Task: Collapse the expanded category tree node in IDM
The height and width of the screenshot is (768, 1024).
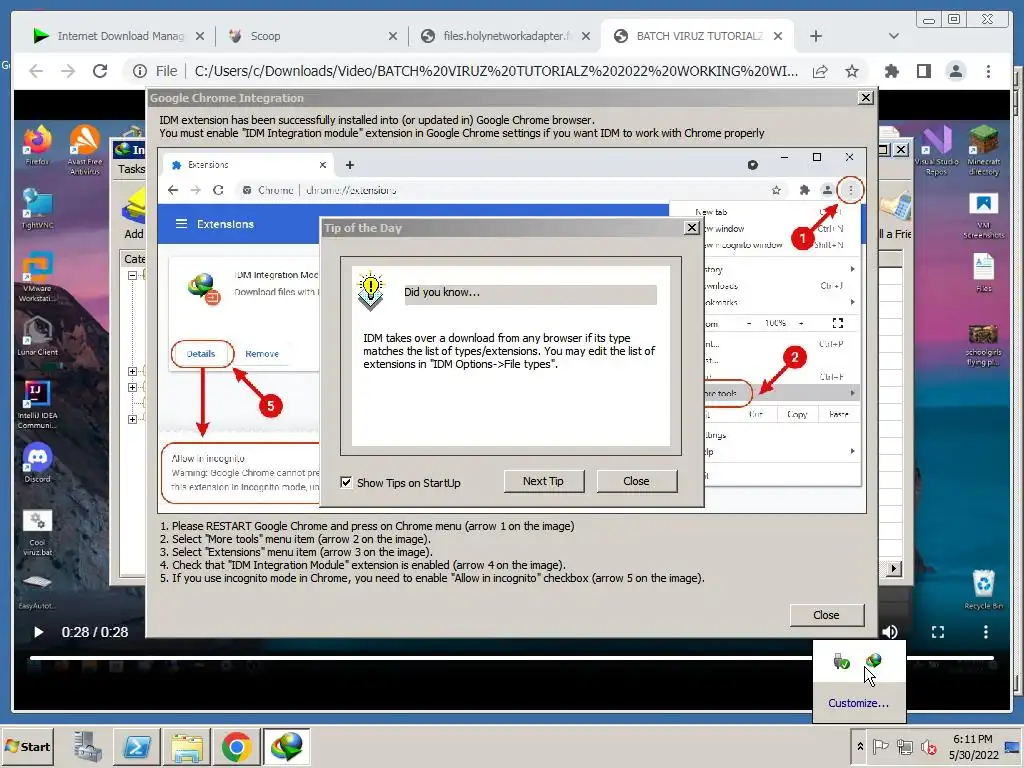Action: pos(133,276)
